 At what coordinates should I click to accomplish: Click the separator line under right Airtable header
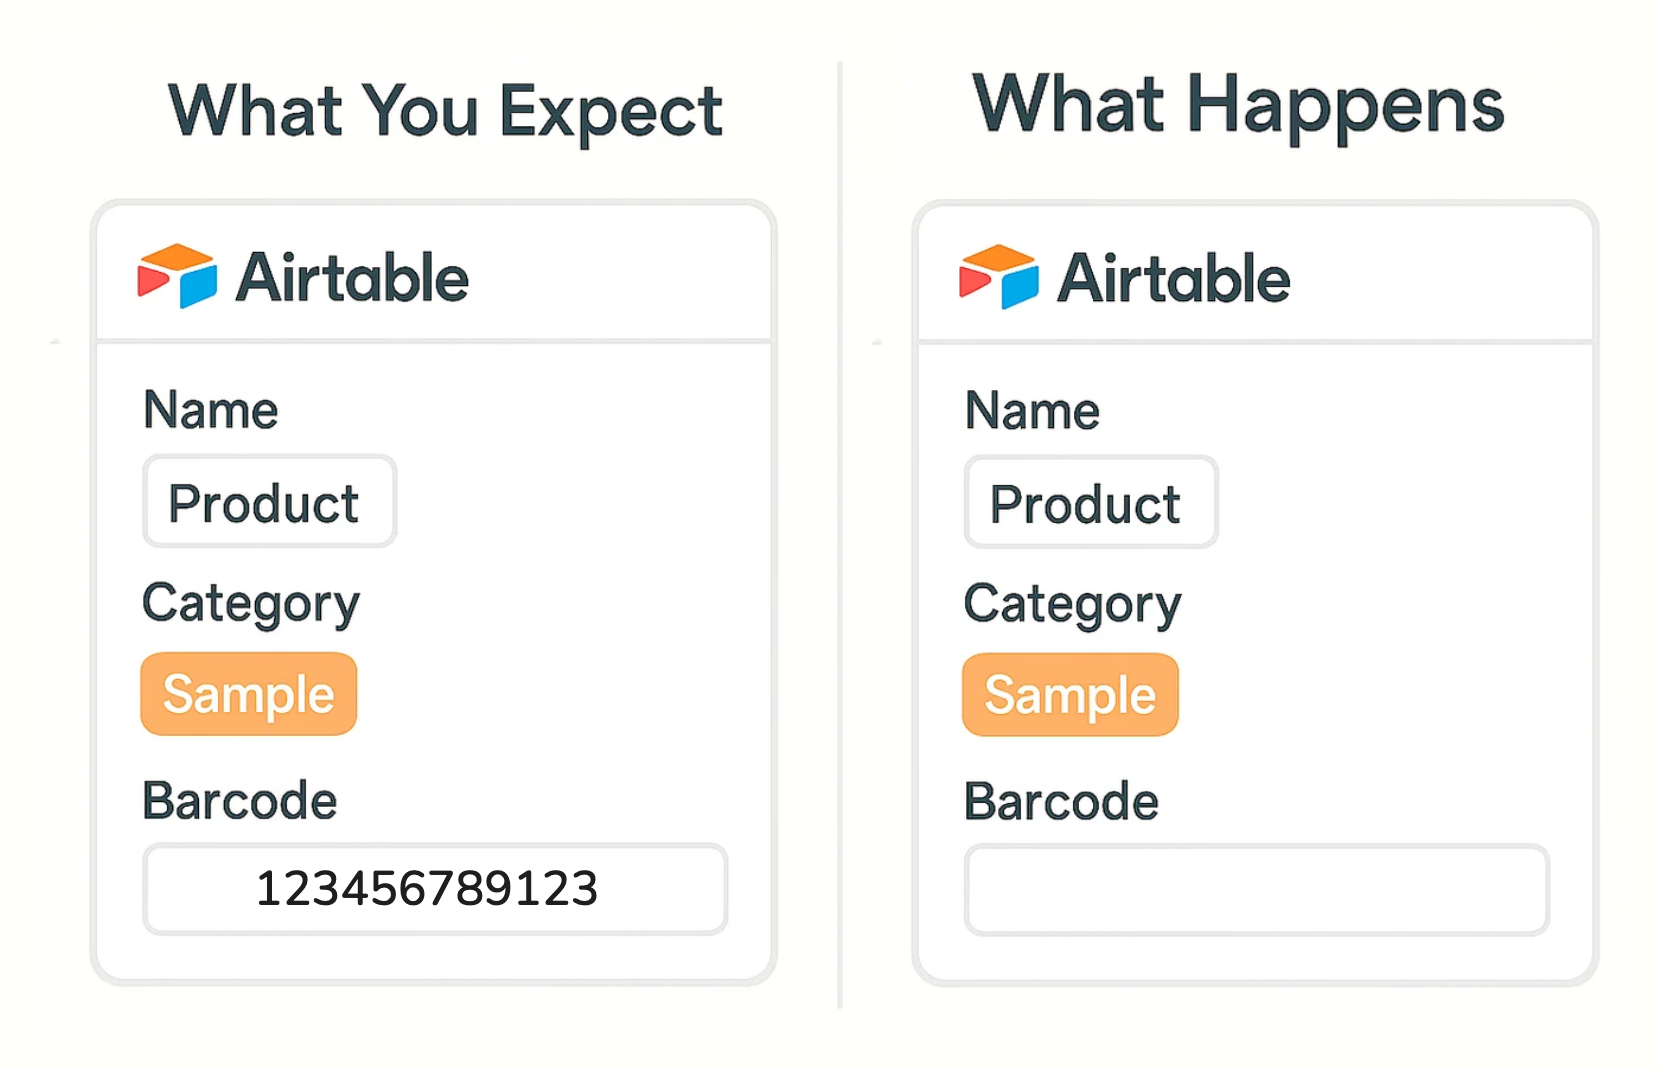point(1255,342)
